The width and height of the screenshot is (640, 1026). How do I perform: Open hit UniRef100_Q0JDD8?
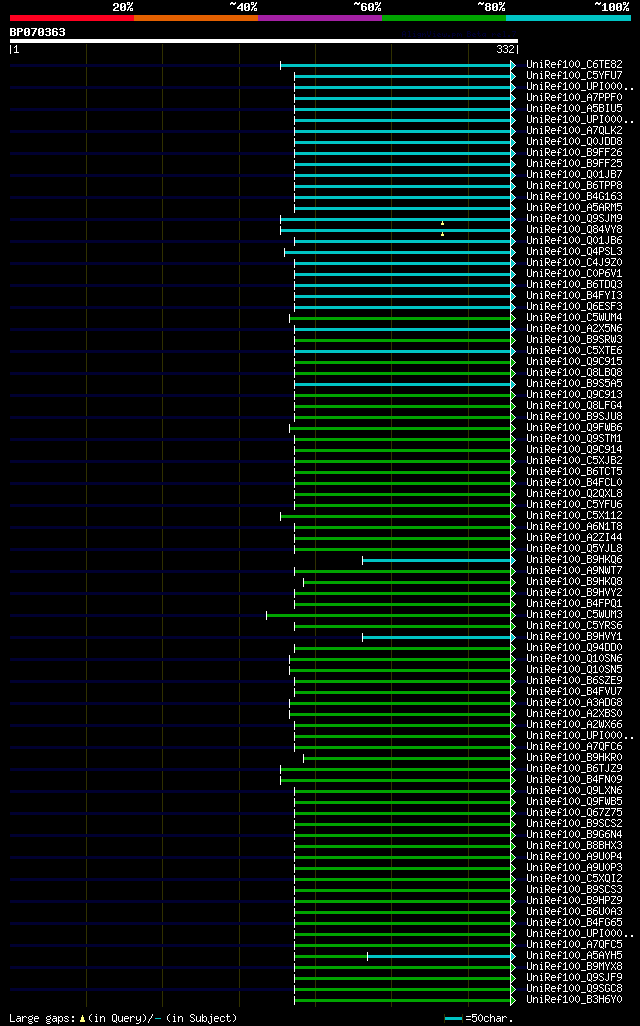[575, 141]
